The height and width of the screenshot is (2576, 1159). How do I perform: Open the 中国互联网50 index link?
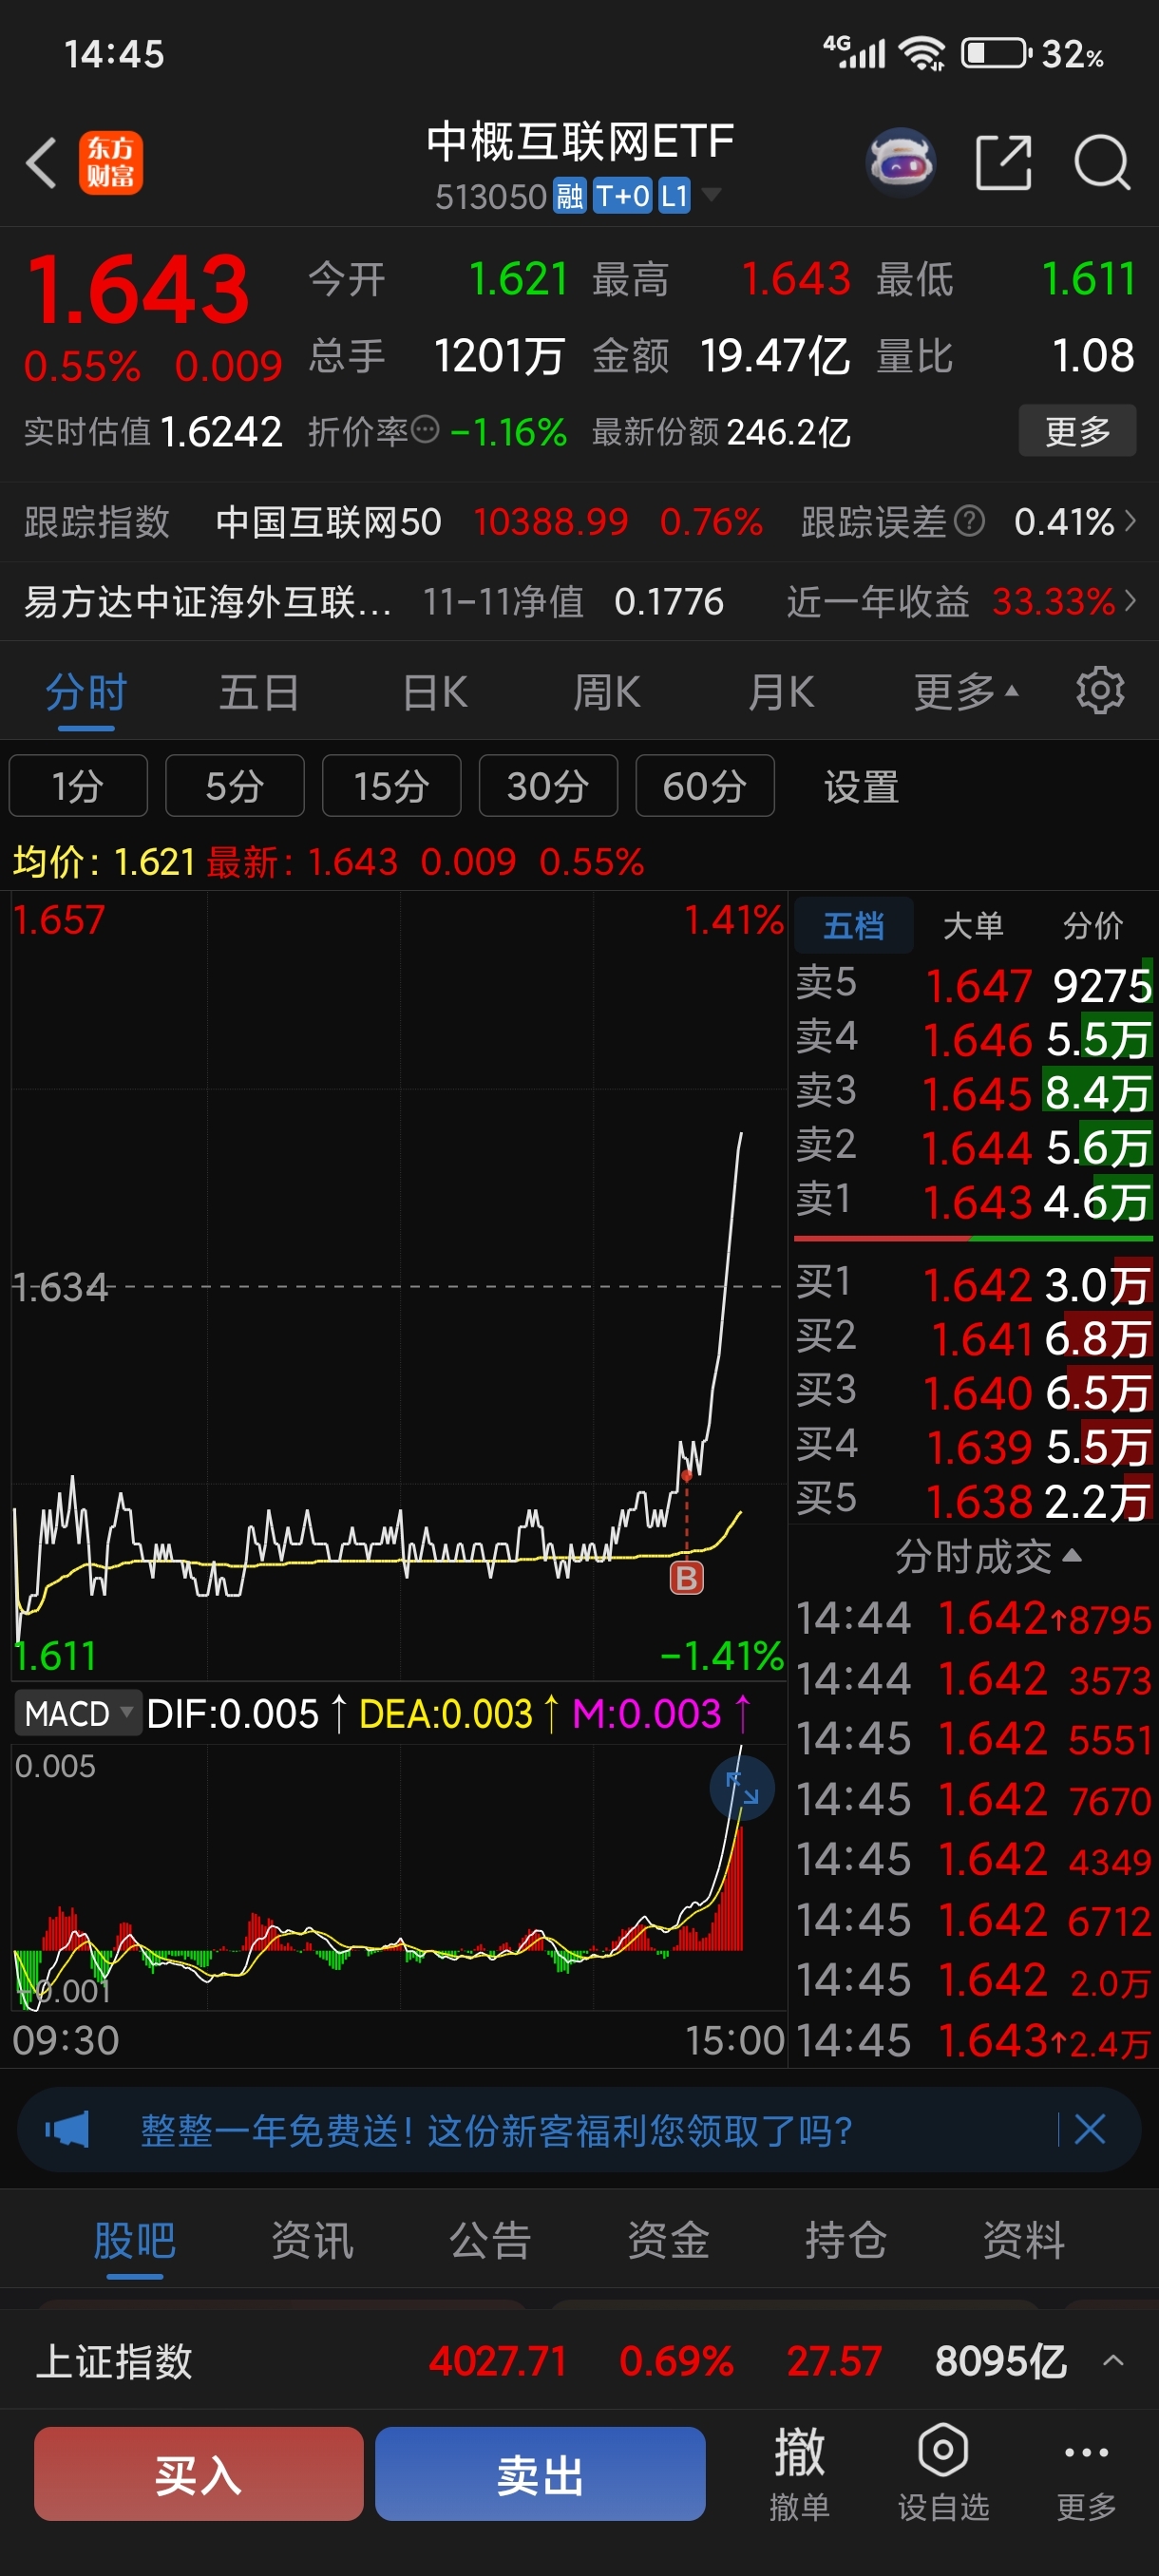coord(328,521)
